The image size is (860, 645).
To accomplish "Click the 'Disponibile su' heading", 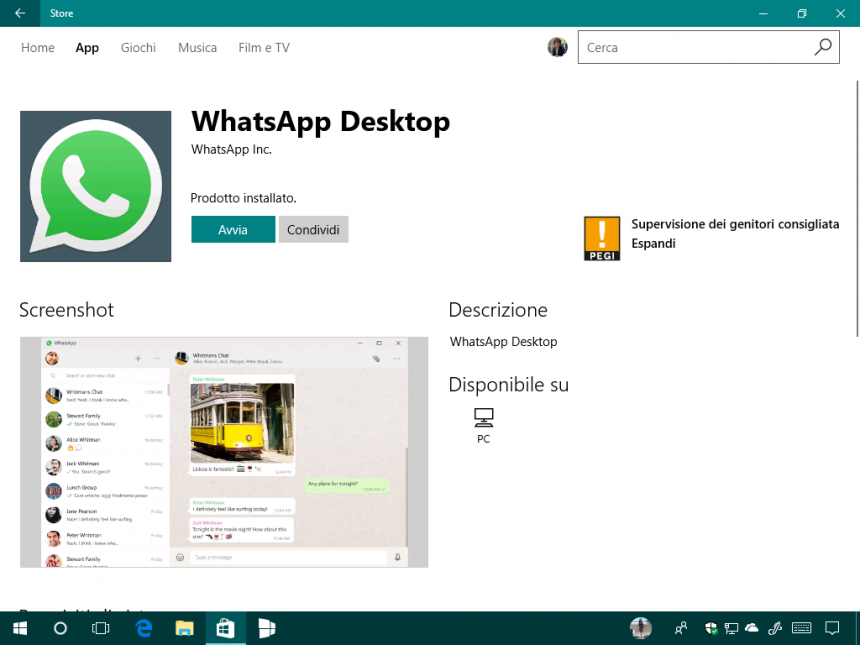I will (x=508, y=384).
